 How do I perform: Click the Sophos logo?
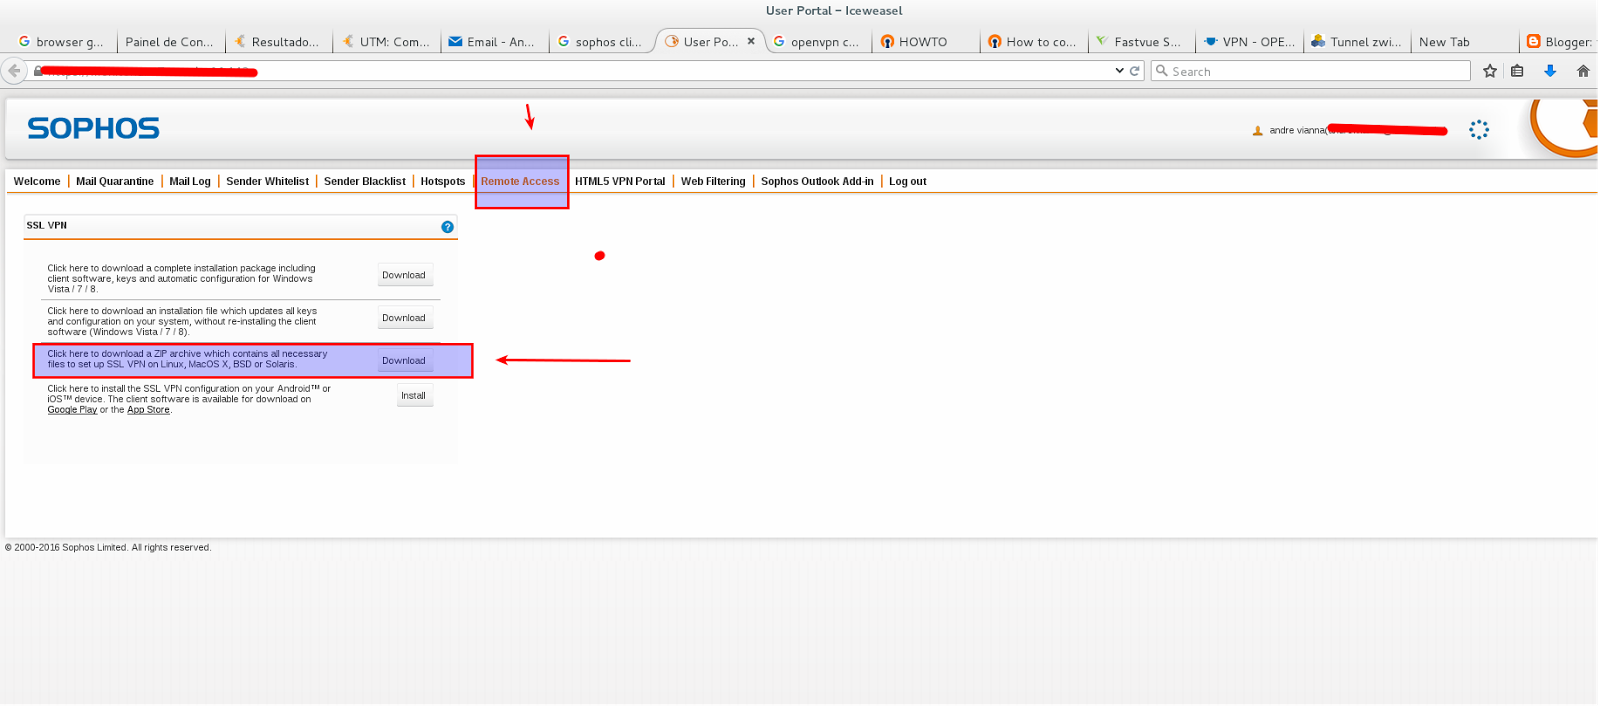[93, 128]
